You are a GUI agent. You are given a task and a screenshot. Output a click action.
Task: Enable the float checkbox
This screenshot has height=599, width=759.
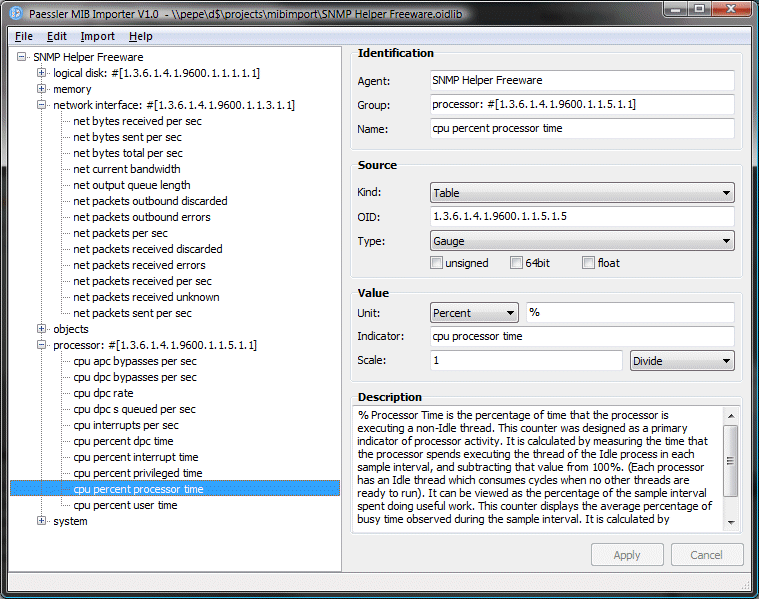[588, 263]
